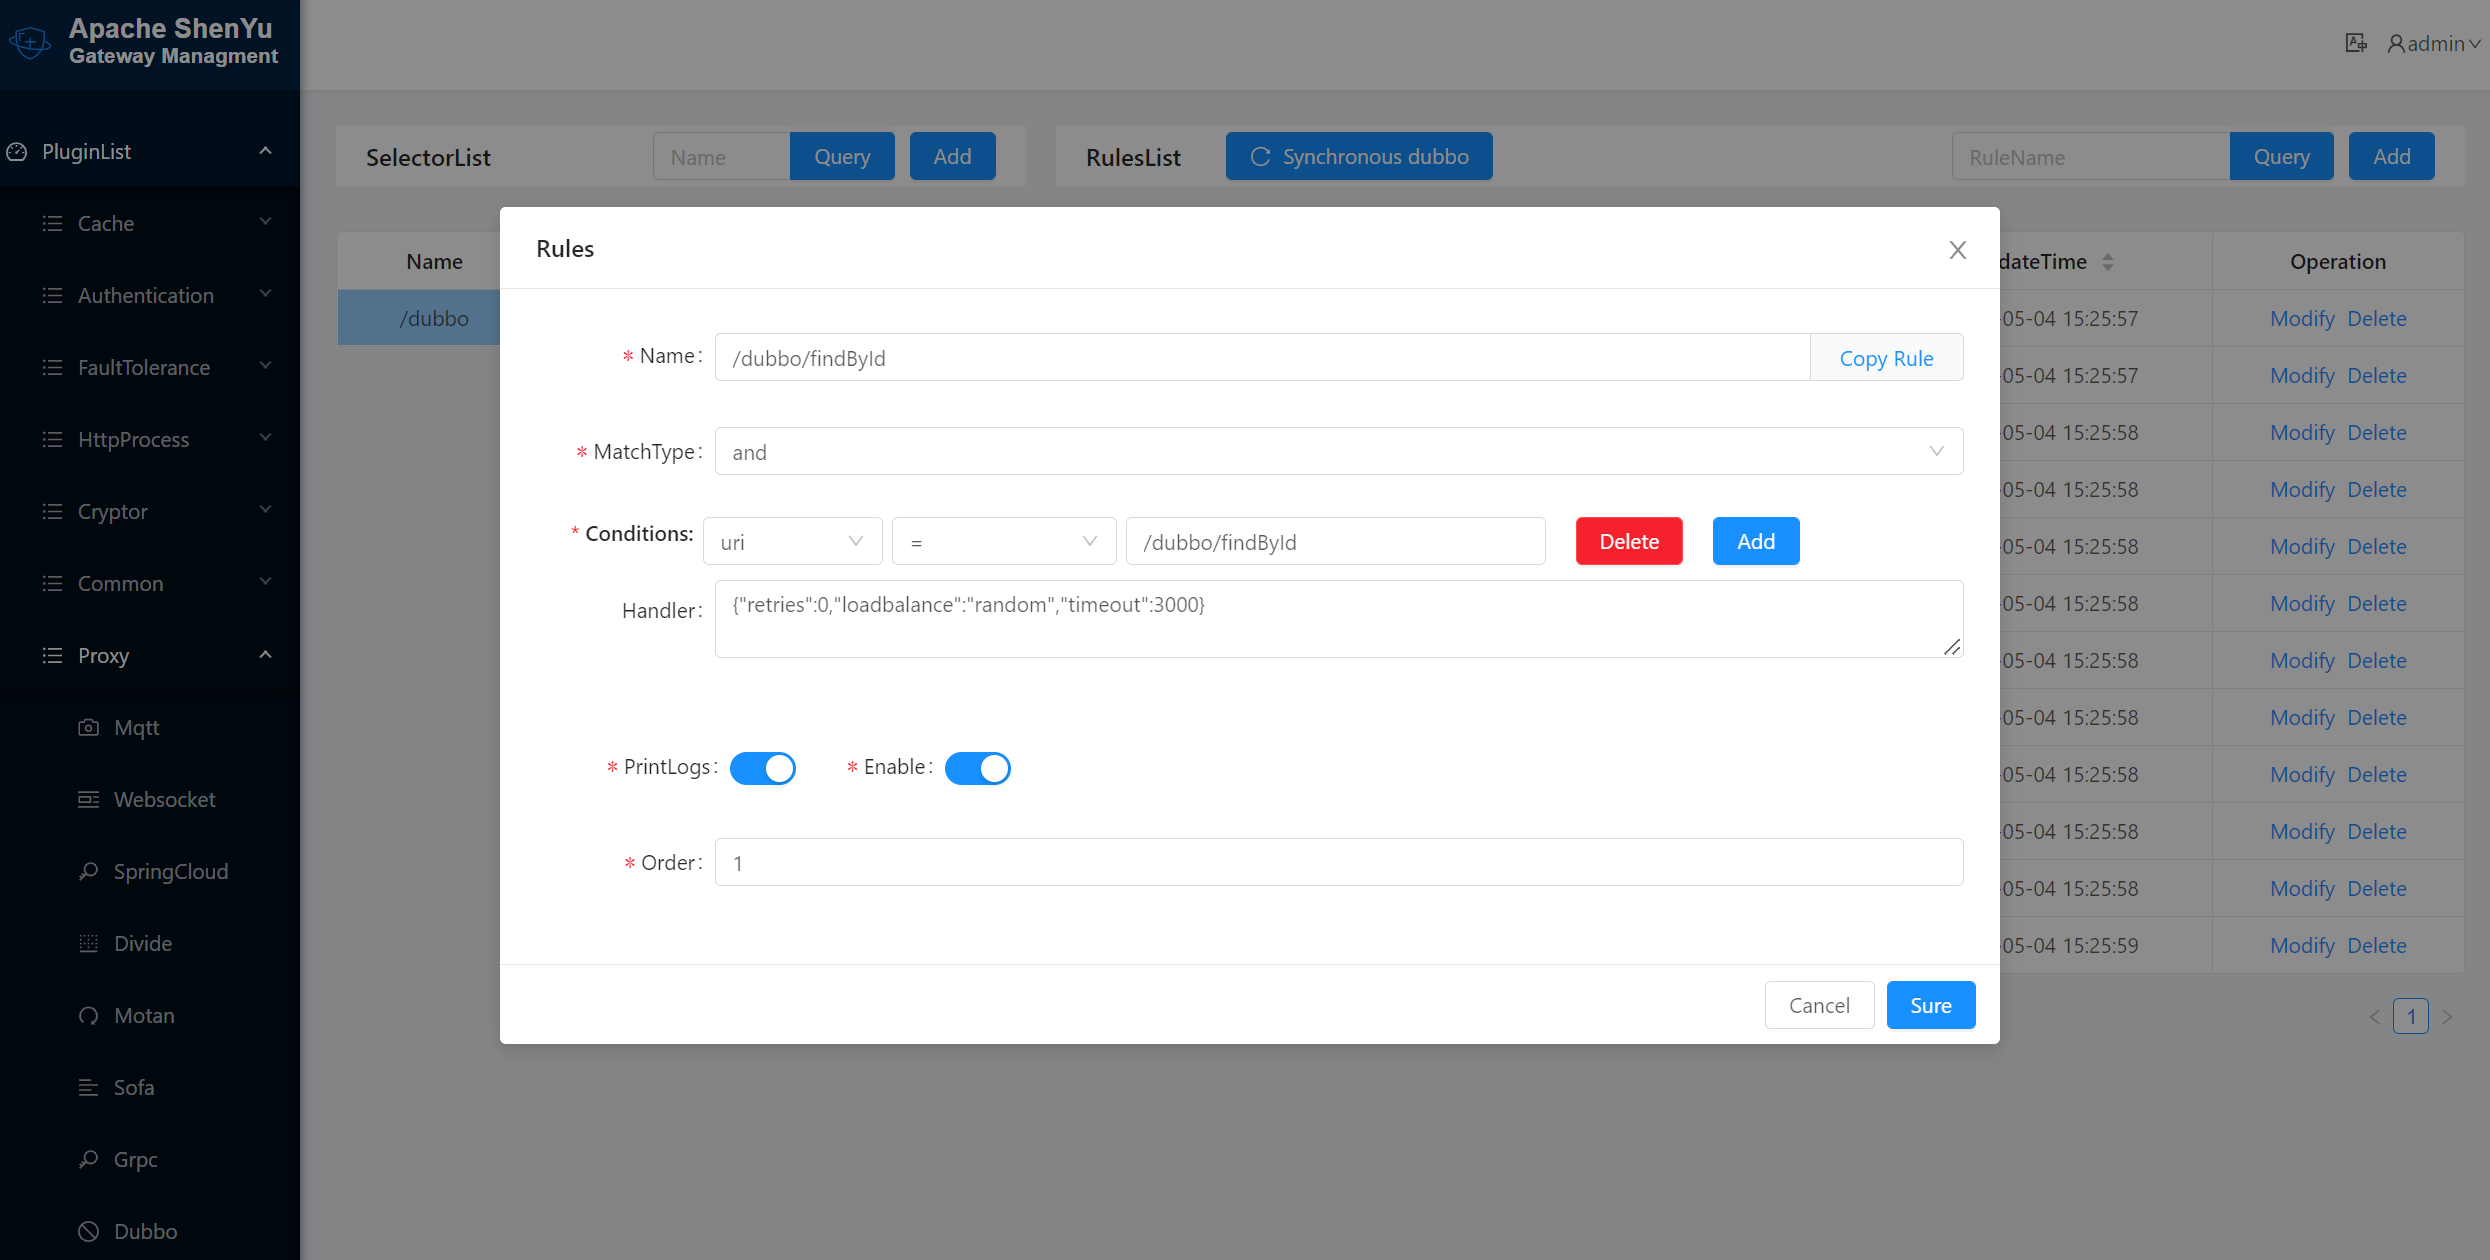This screenshot has width=2490, height=1260.
Task: Click the Apache ShenYu logo icon
Action: point(30,42)
